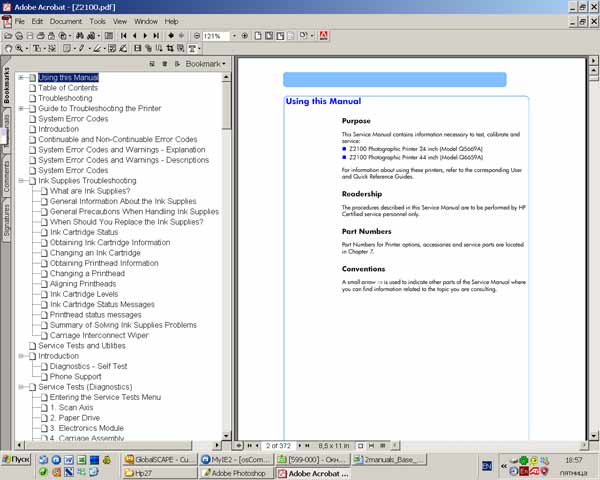Open the Help menu
The image size is (600, 480).
tap(171, 21)
